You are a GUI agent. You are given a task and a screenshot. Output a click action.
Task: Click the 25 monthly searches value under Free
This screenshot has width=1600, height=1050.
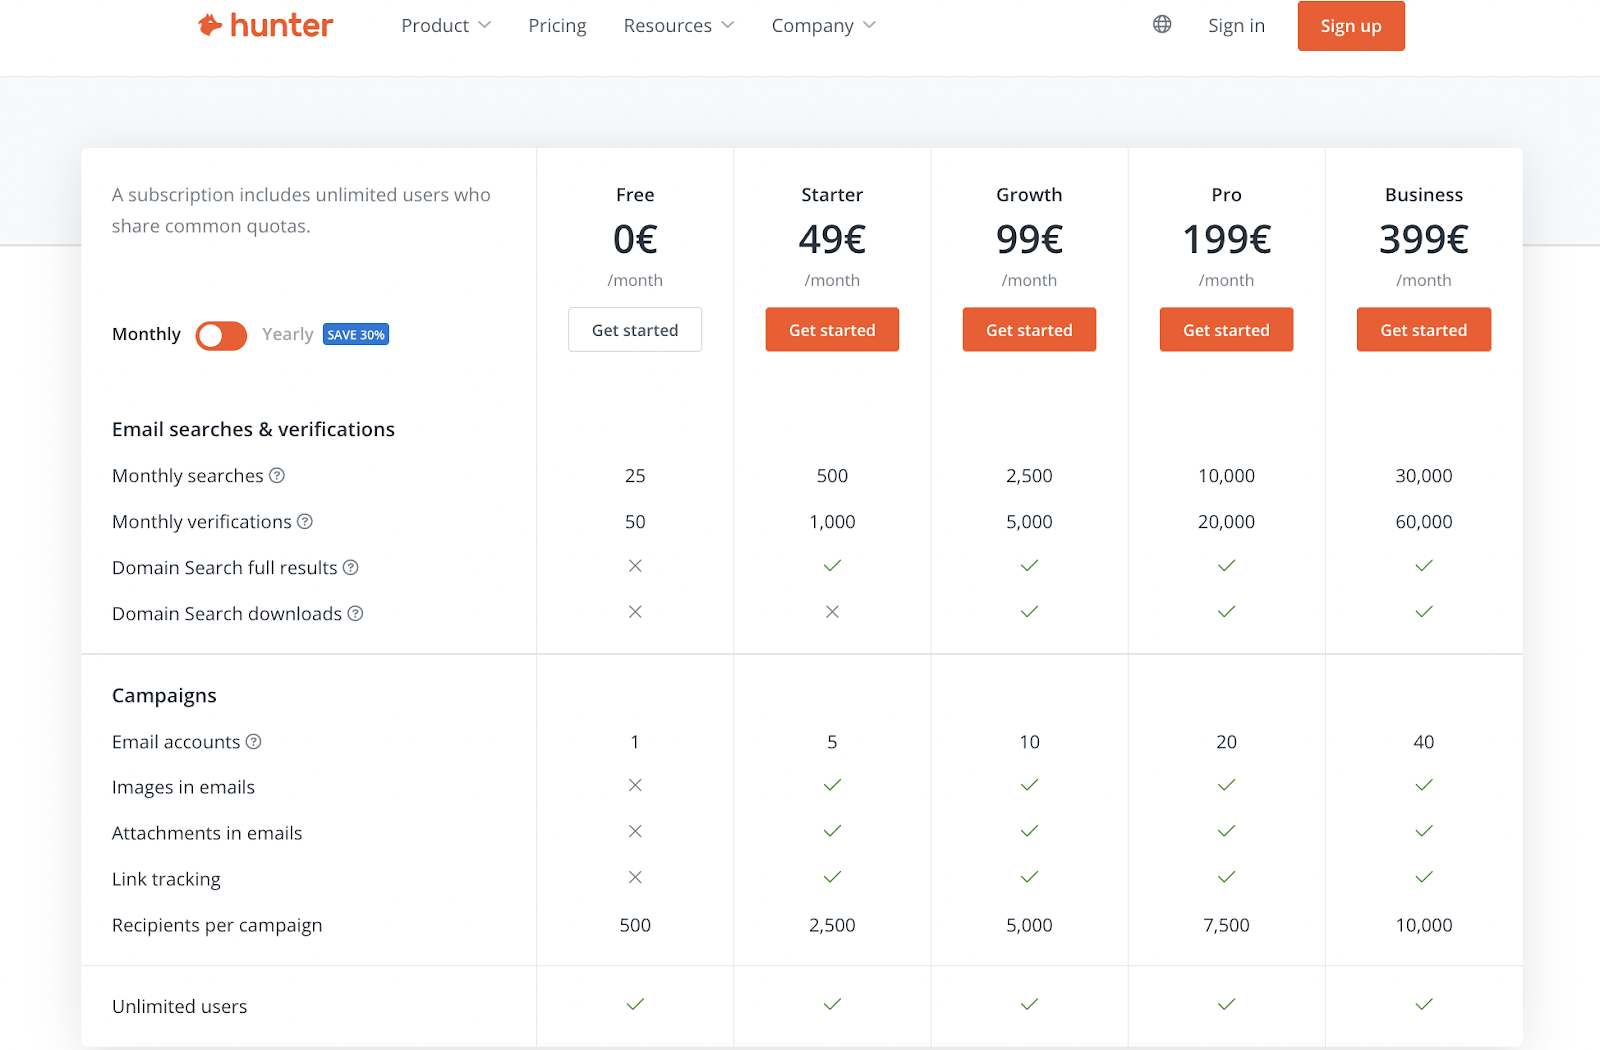click(635, 476)
